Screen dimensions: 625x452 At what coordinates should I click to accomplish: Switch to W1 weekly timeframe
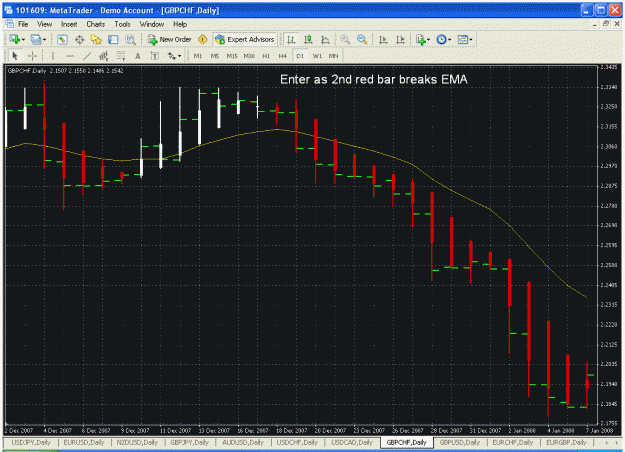(x=317, y=56)
